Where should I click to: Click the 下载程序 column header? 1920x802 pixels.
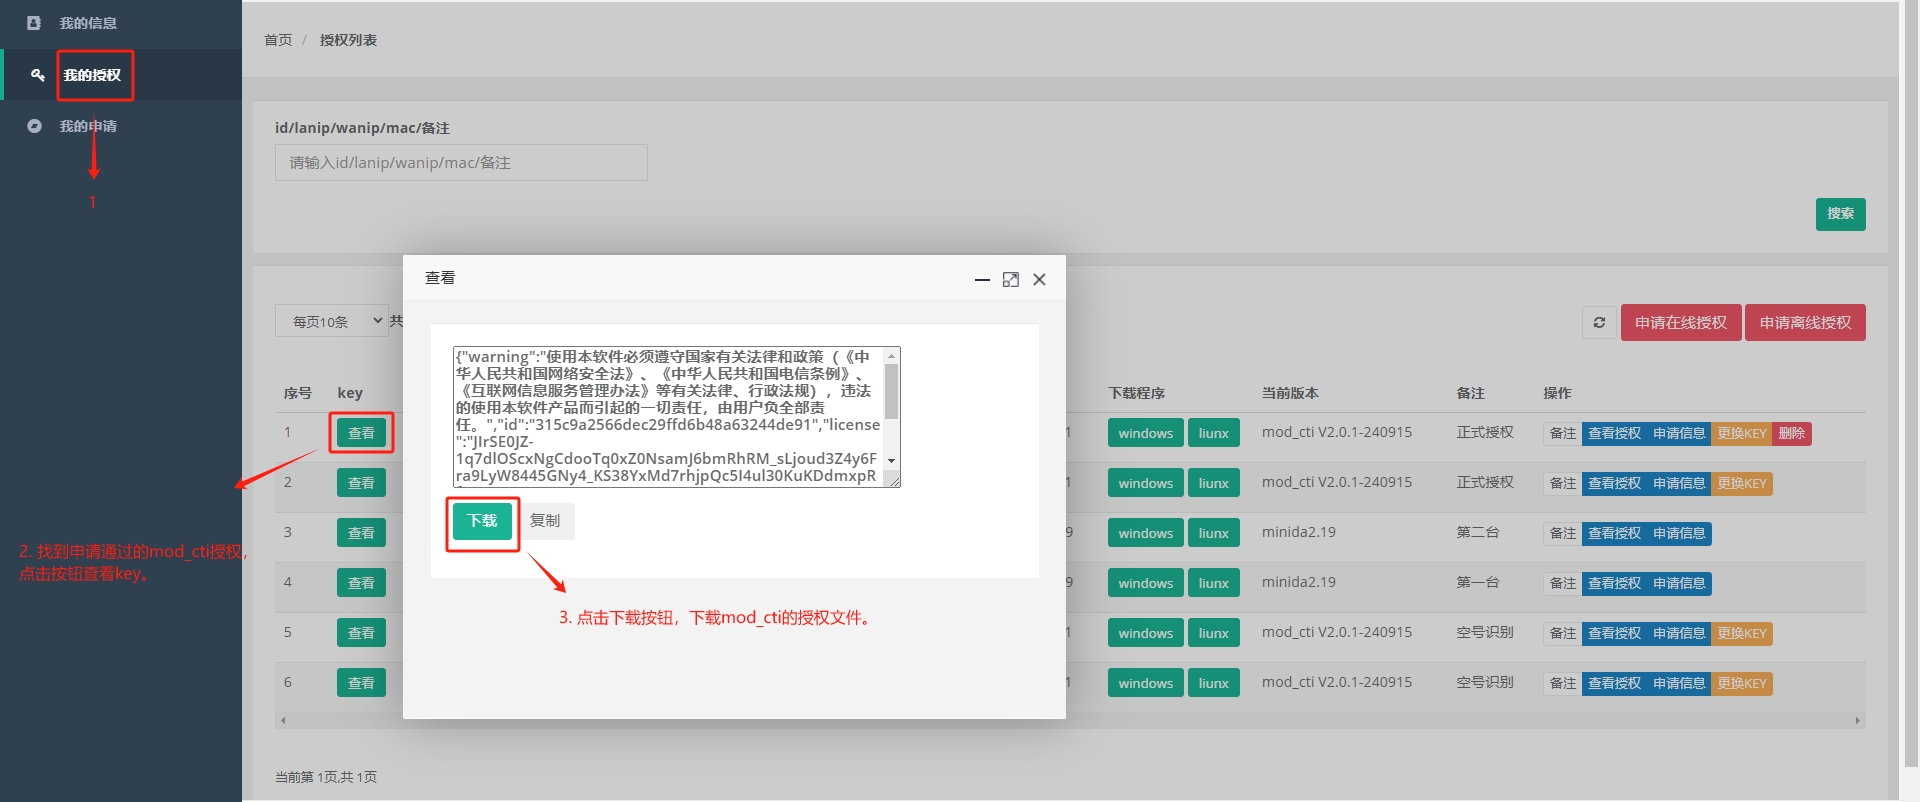(1136, 393)
